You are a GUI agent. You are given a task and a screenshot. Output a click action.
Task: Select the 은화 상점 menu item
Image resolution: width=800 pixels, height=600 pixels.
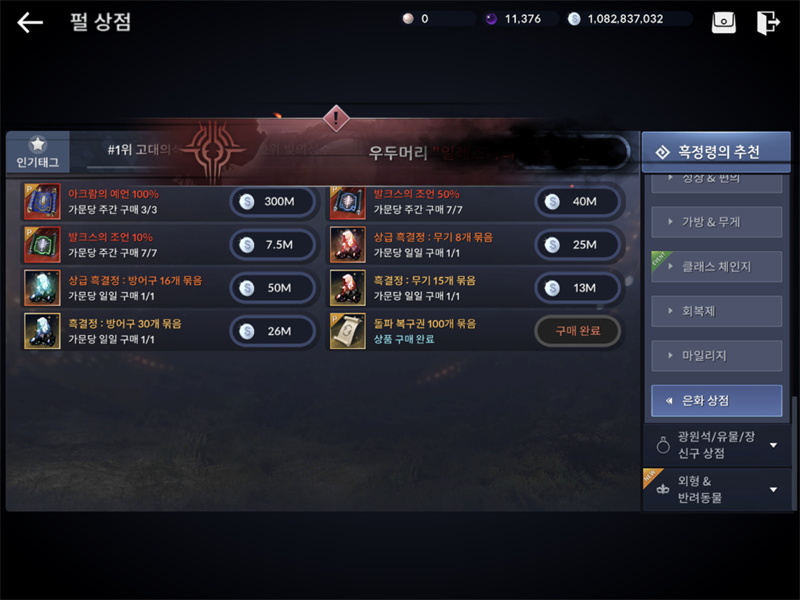point(717,401)
